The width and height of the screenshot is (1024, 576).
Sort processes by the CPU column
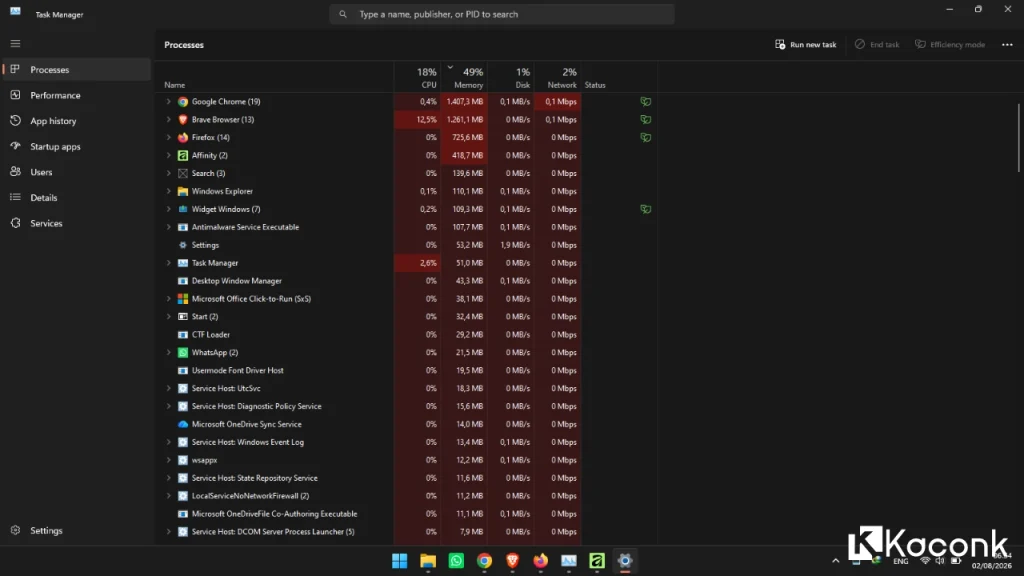pyautogui.click(x=417, y=77)
